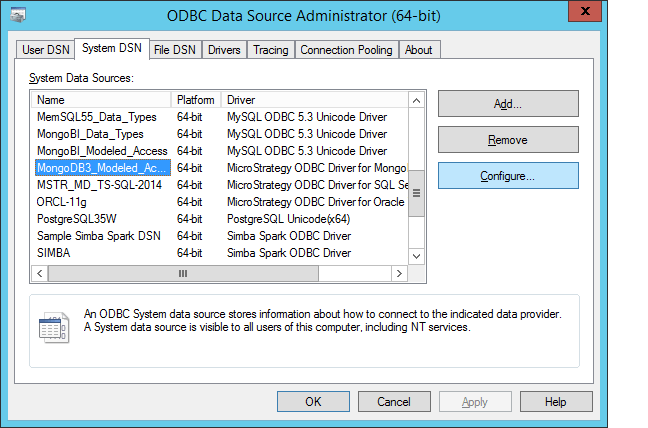Switch to the User DSN tab
This screenshot has height=428, width=648.
pos(46,50)
